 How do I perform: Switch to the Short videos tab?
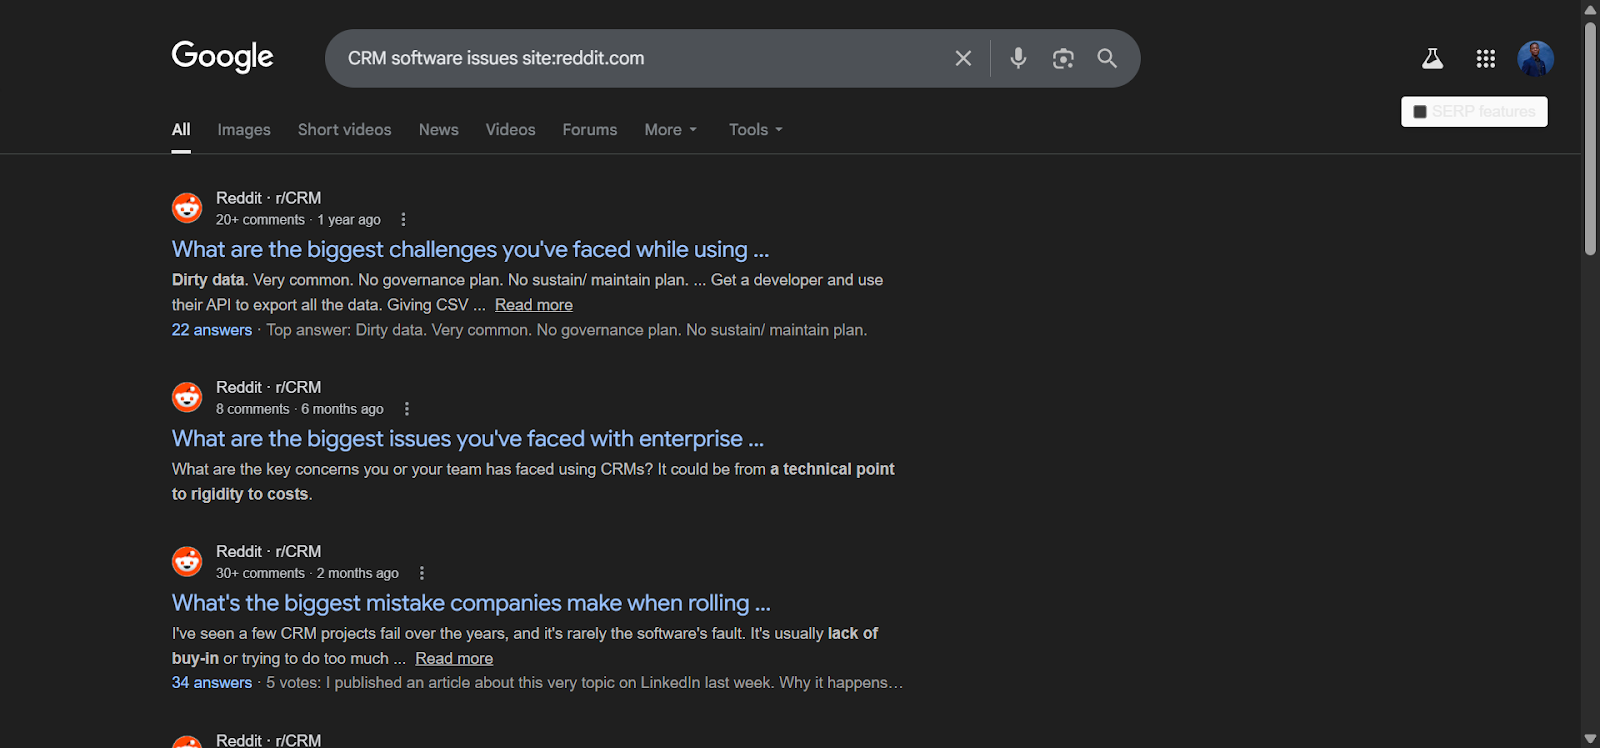tap(345, 130)
